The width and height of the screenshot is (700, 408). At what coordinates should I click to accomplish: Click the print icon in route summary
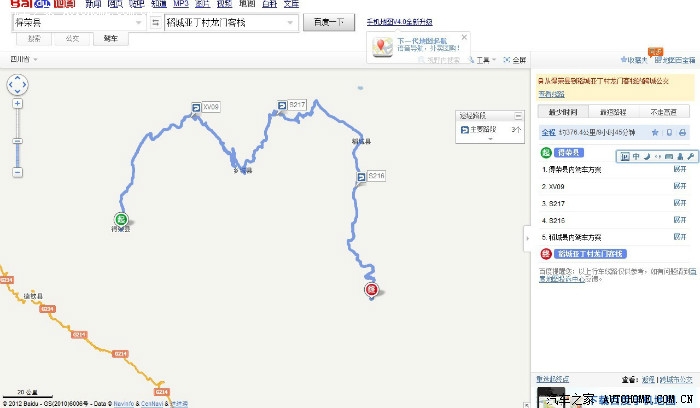coord(682,132)
